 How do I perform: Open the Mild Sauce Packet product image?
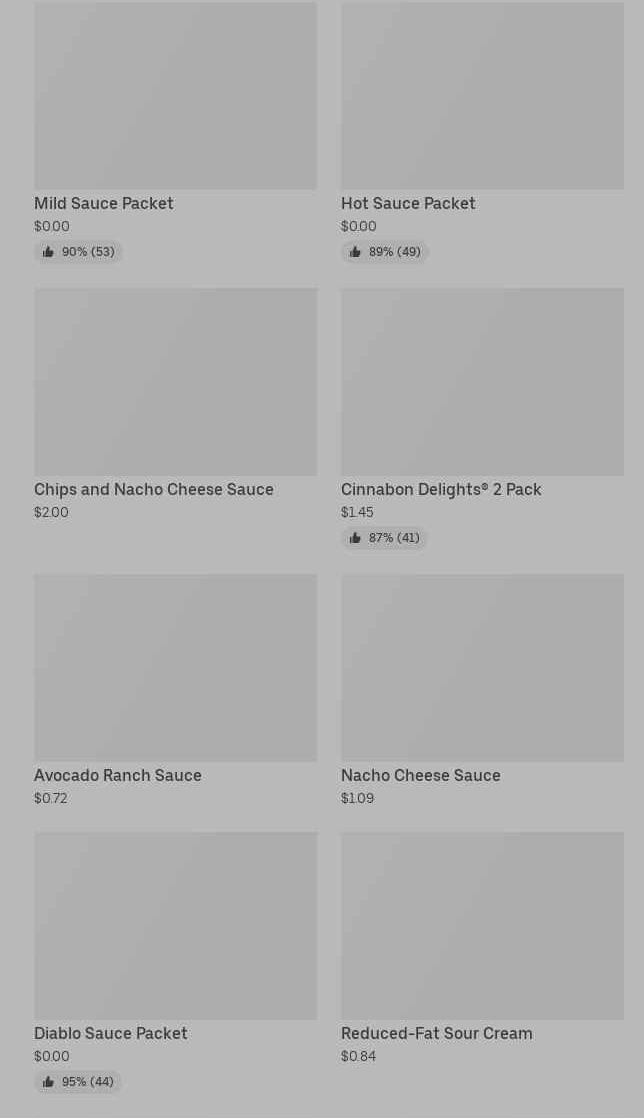[175, 95]
